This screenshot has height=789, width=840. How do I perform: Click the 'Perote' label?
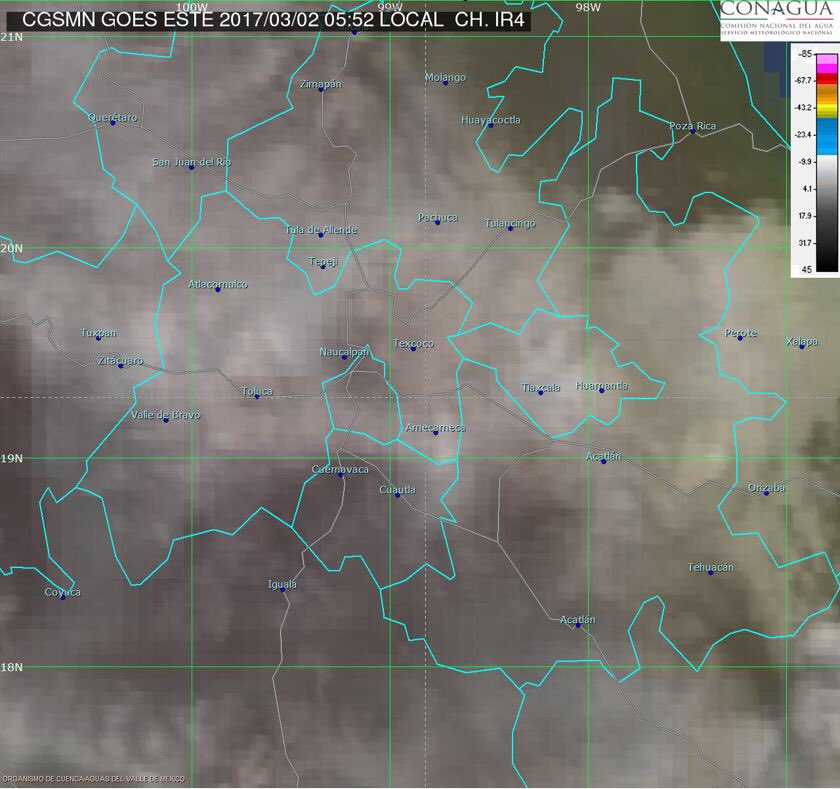741,333
